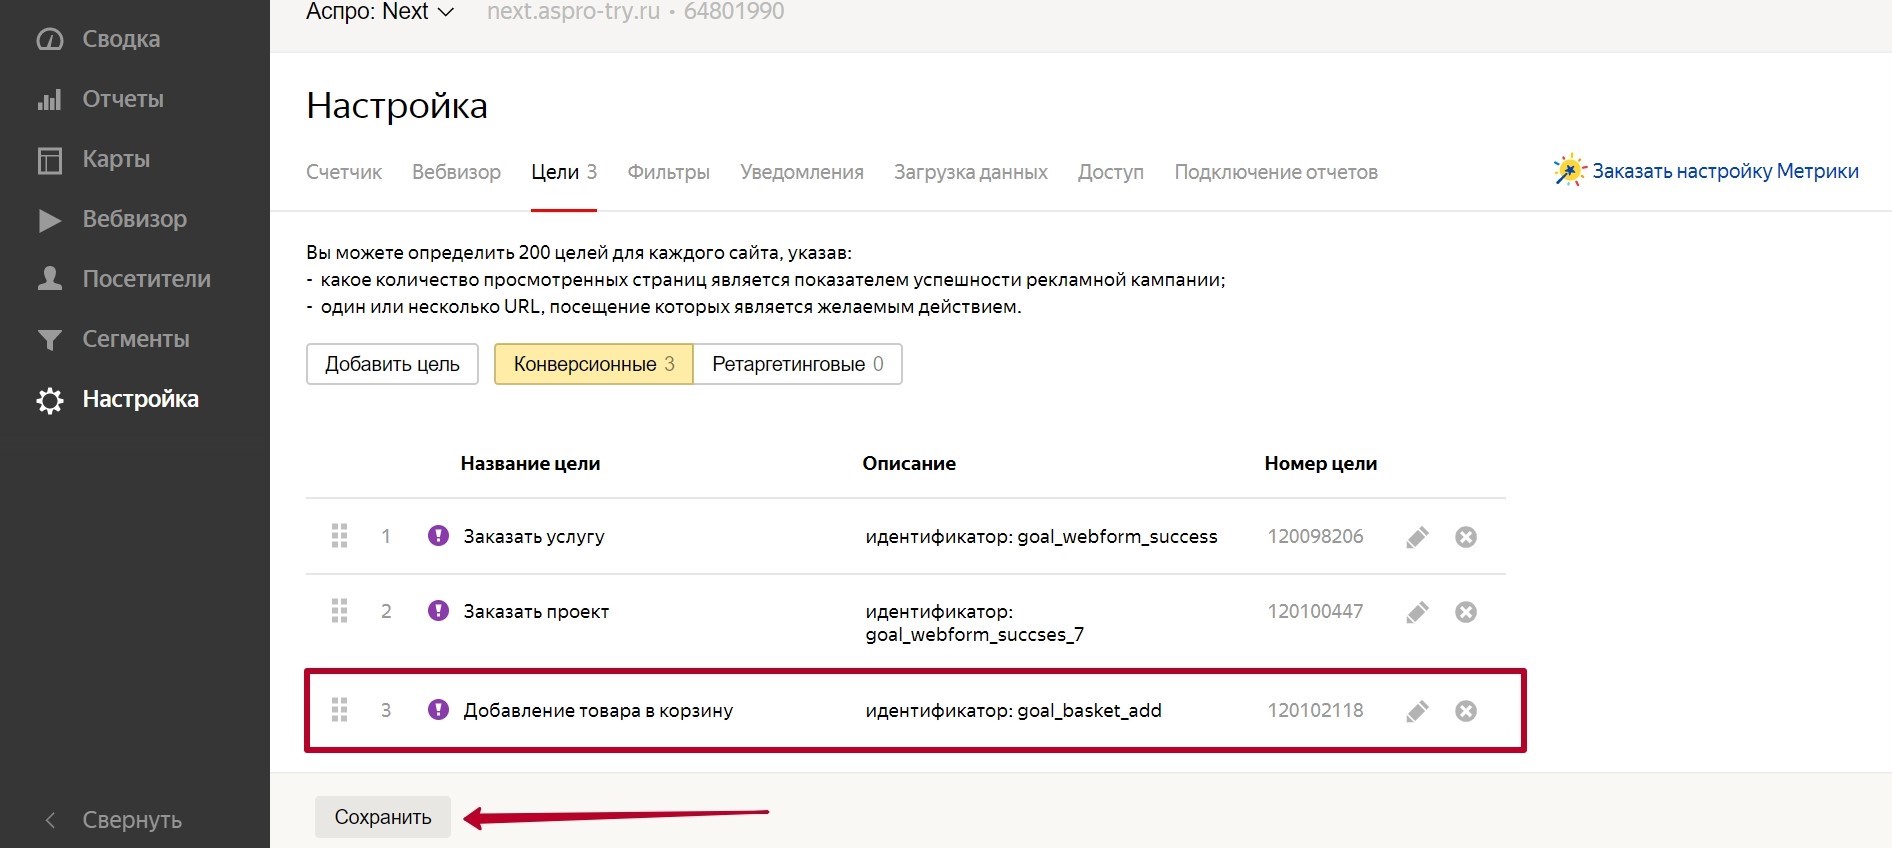Click the Название цели column header
The height and width of the screenshot is (848, 1892).
pyautogui.click(x=530, y=463)
